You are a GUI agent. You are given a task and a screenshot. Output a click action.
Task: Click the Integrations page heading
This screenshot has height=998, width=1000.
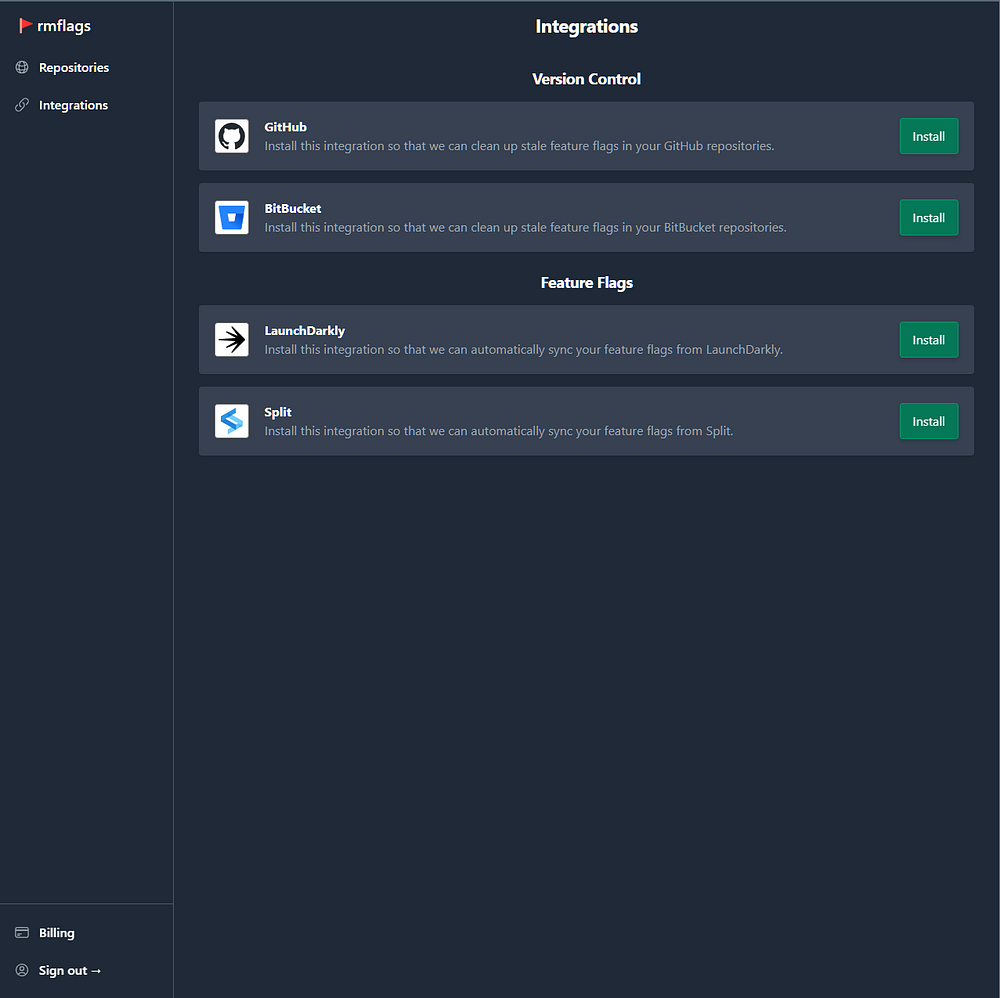coord(587,26)
